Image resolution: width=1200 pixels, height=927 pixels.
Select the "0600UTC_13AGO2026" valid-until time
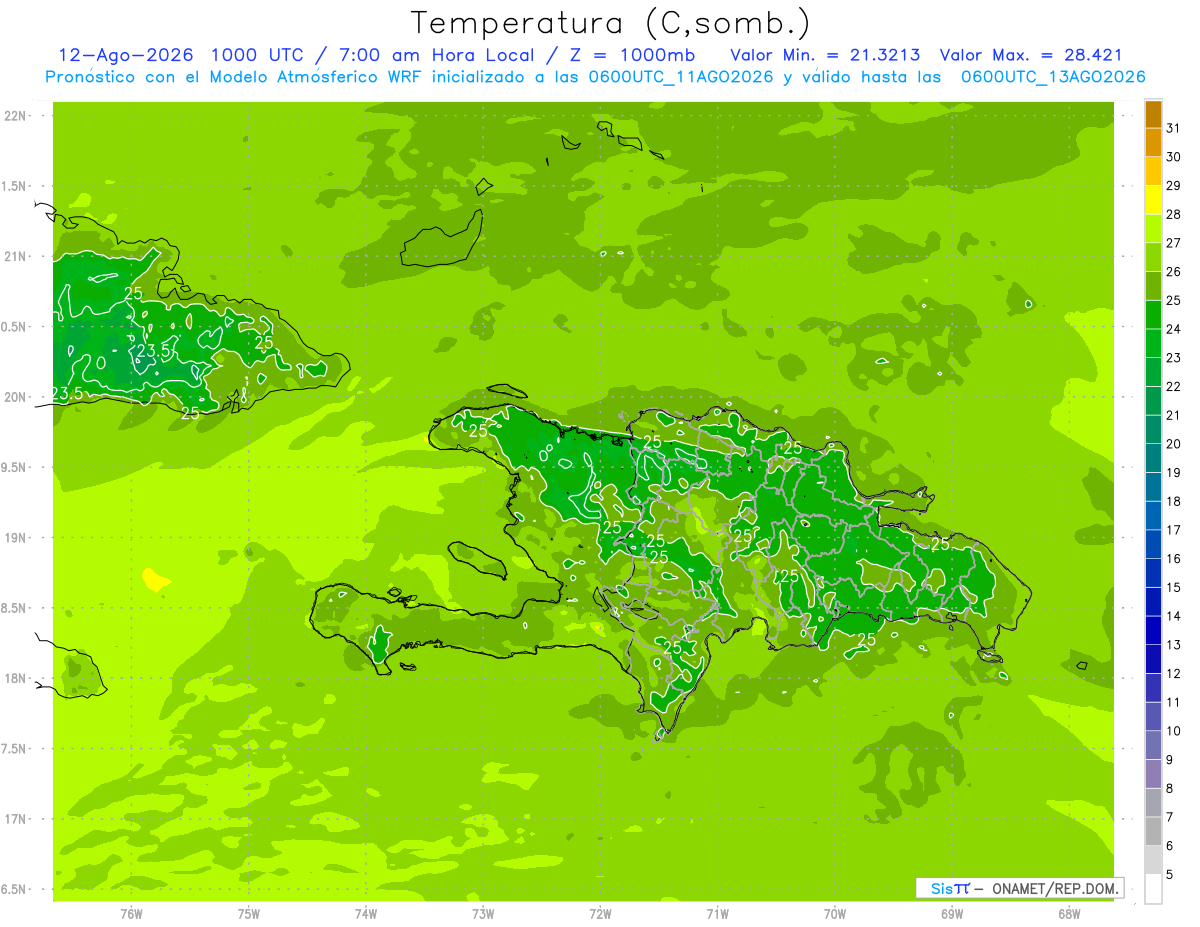[1052, 77]
